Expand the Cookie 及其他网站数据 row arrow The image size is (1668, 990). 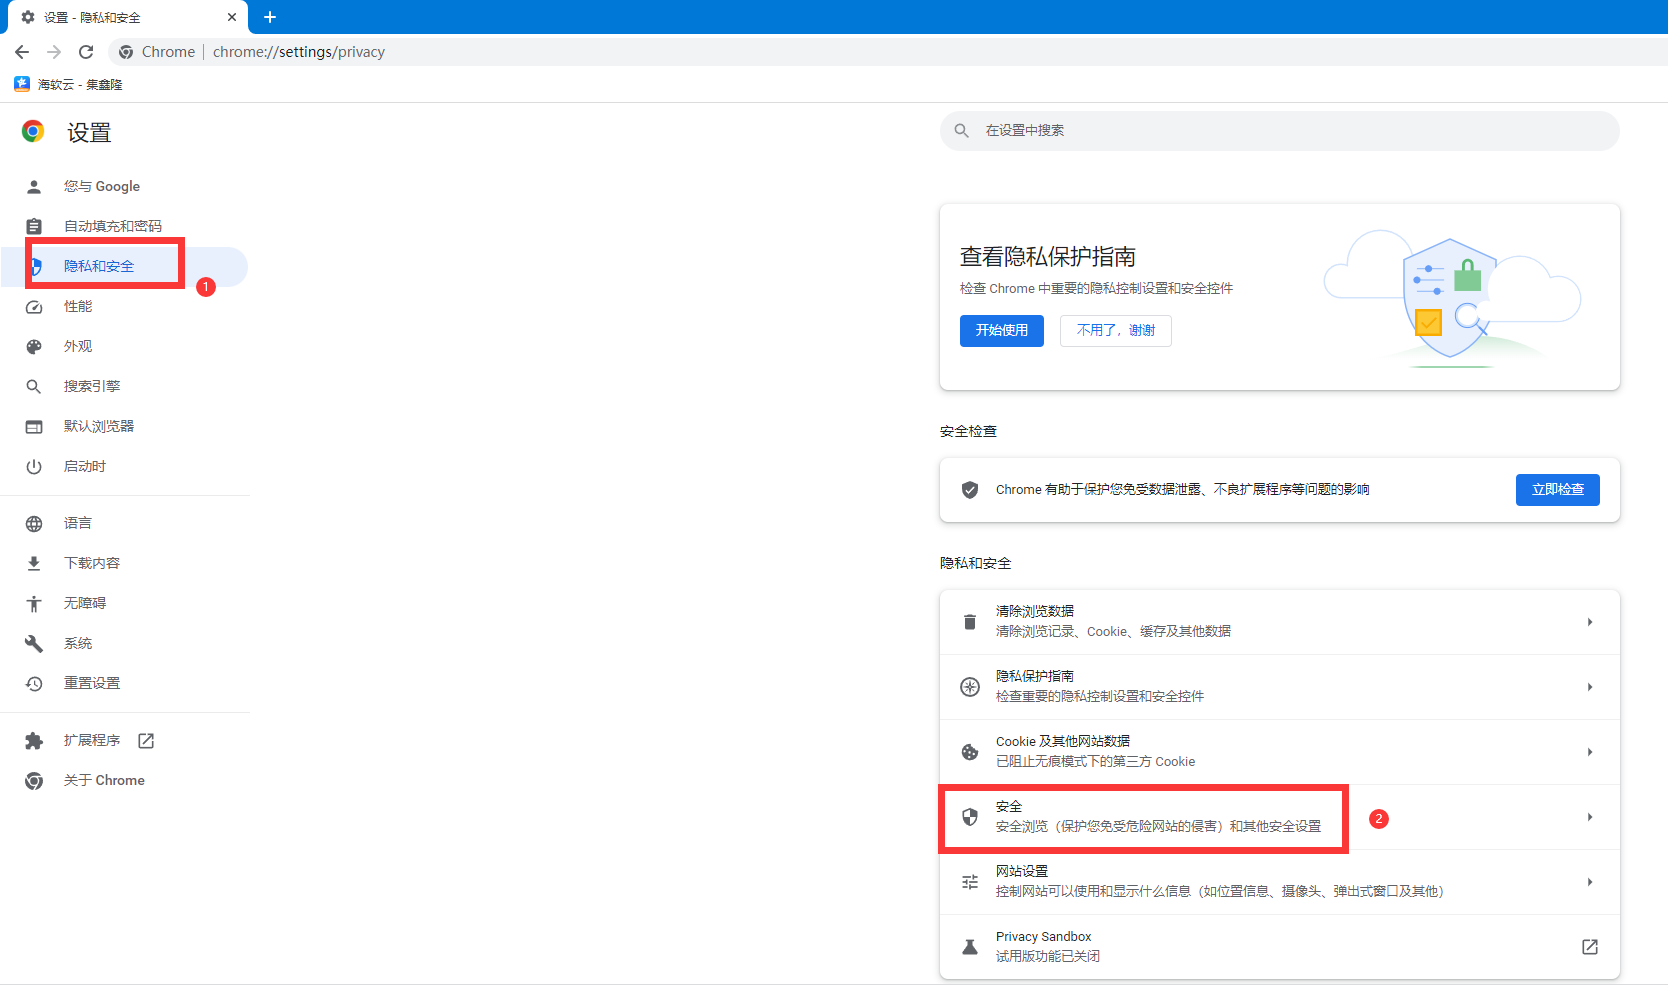click(x=1590, y=752)
